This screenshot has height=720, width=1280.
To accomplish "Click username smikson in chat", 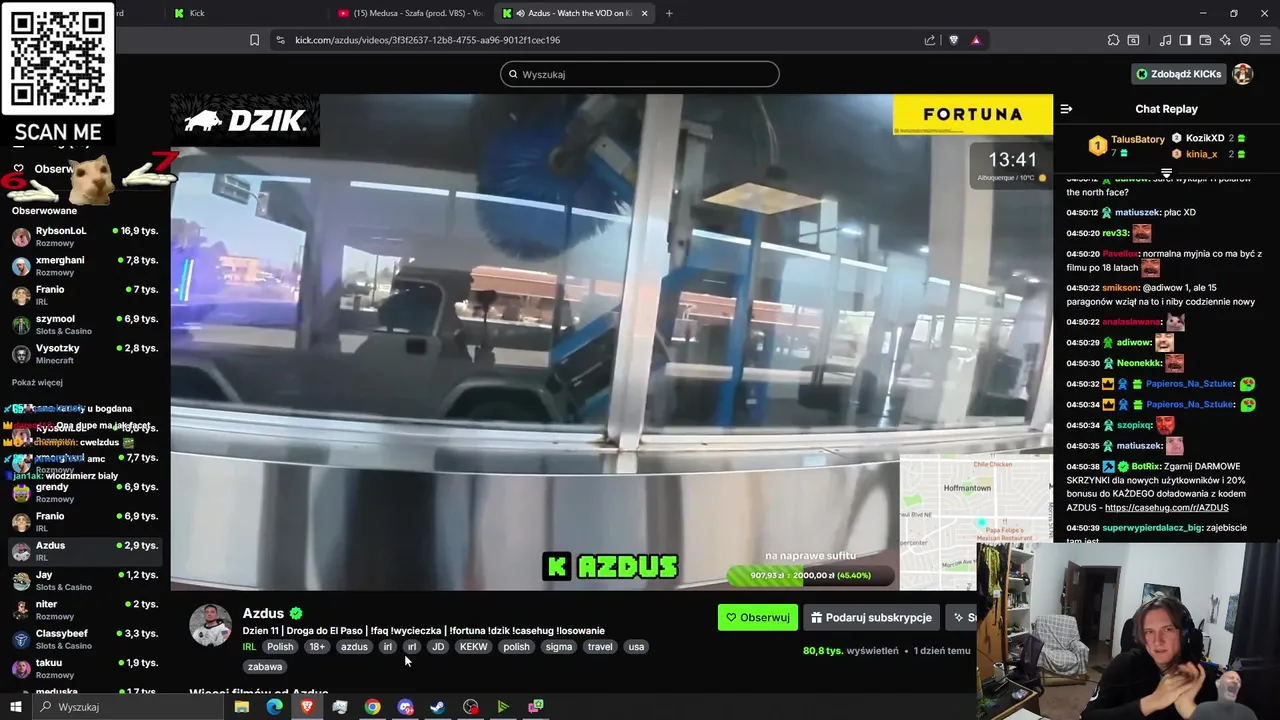I will (1120, 288).
